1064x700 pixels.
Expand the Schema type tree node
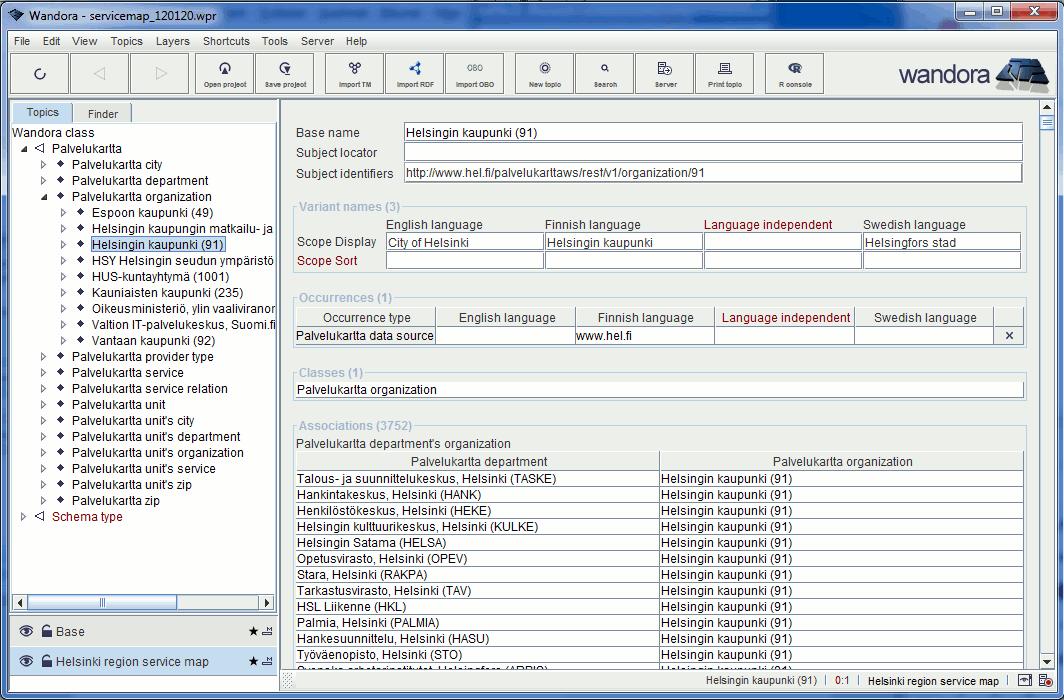point(24,517)
